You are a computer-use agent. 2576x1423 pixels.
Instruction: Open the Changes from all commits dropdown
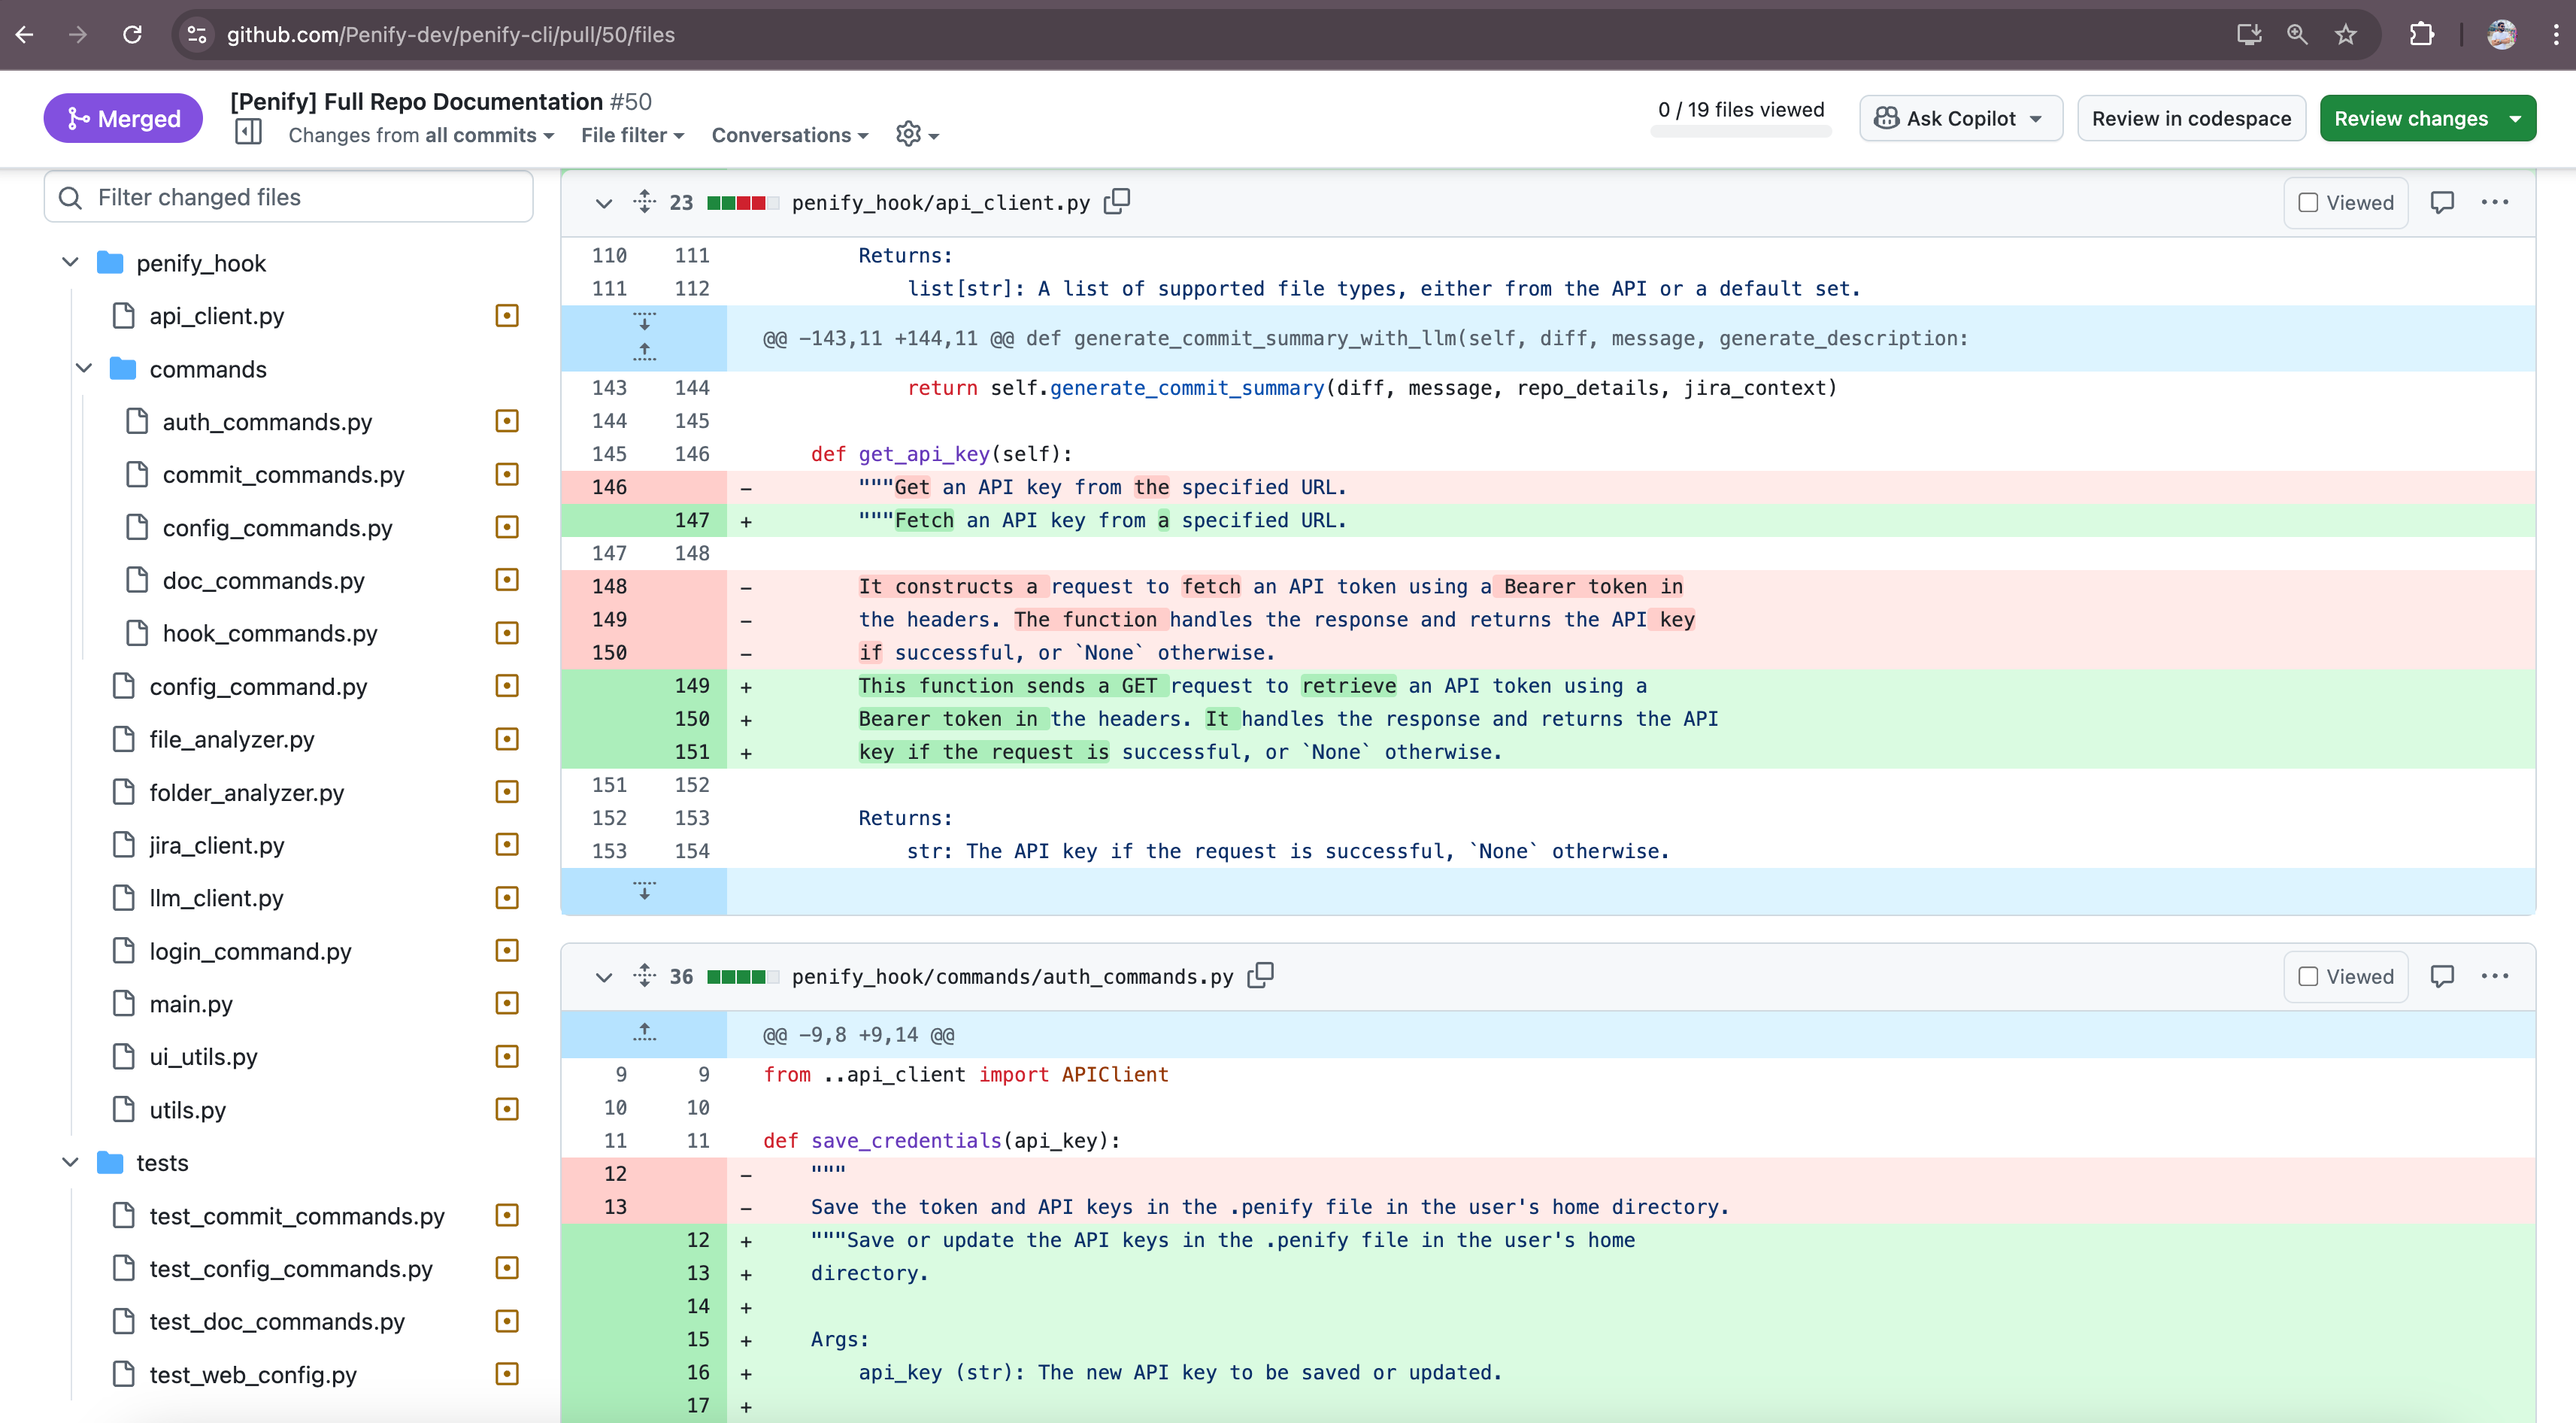(x=419, y=134)
